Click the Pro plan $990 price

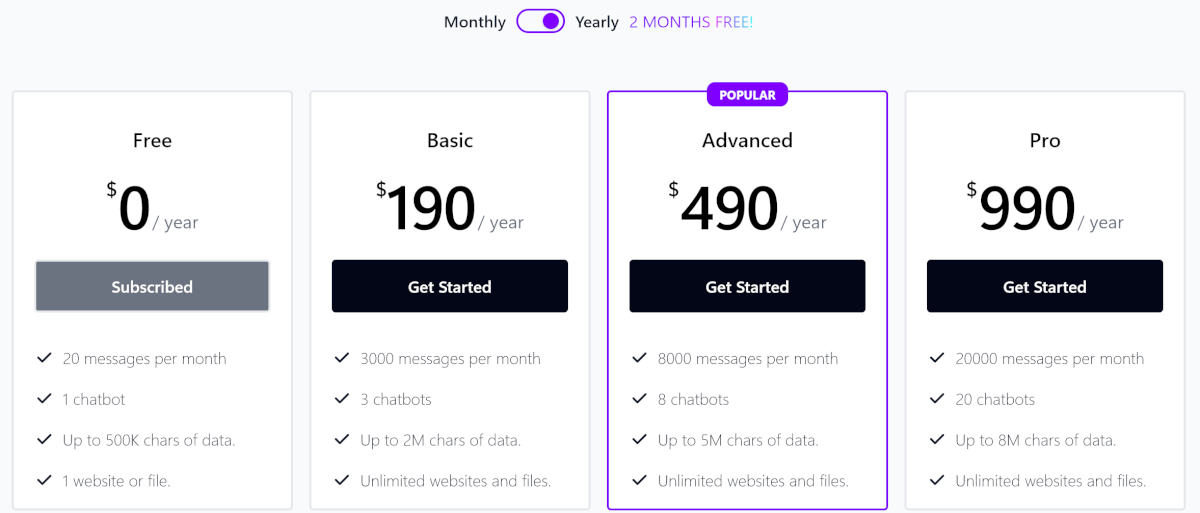pos(1021,209)
